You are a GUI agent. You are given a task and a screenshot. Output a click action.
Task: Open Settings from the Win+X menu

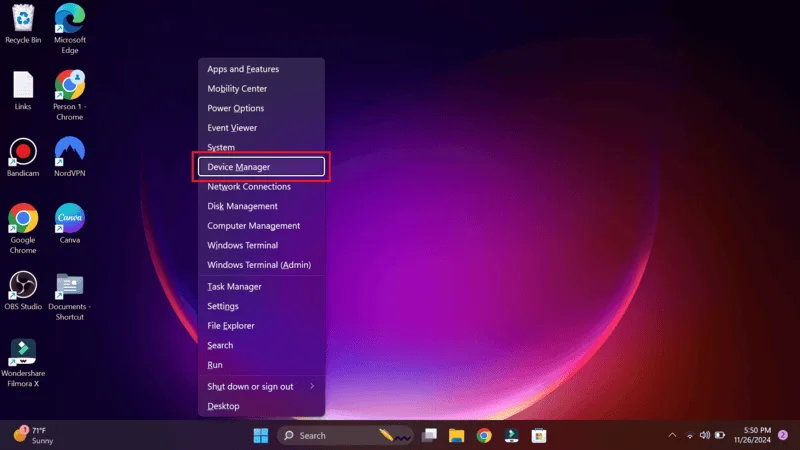click(261, 306)
